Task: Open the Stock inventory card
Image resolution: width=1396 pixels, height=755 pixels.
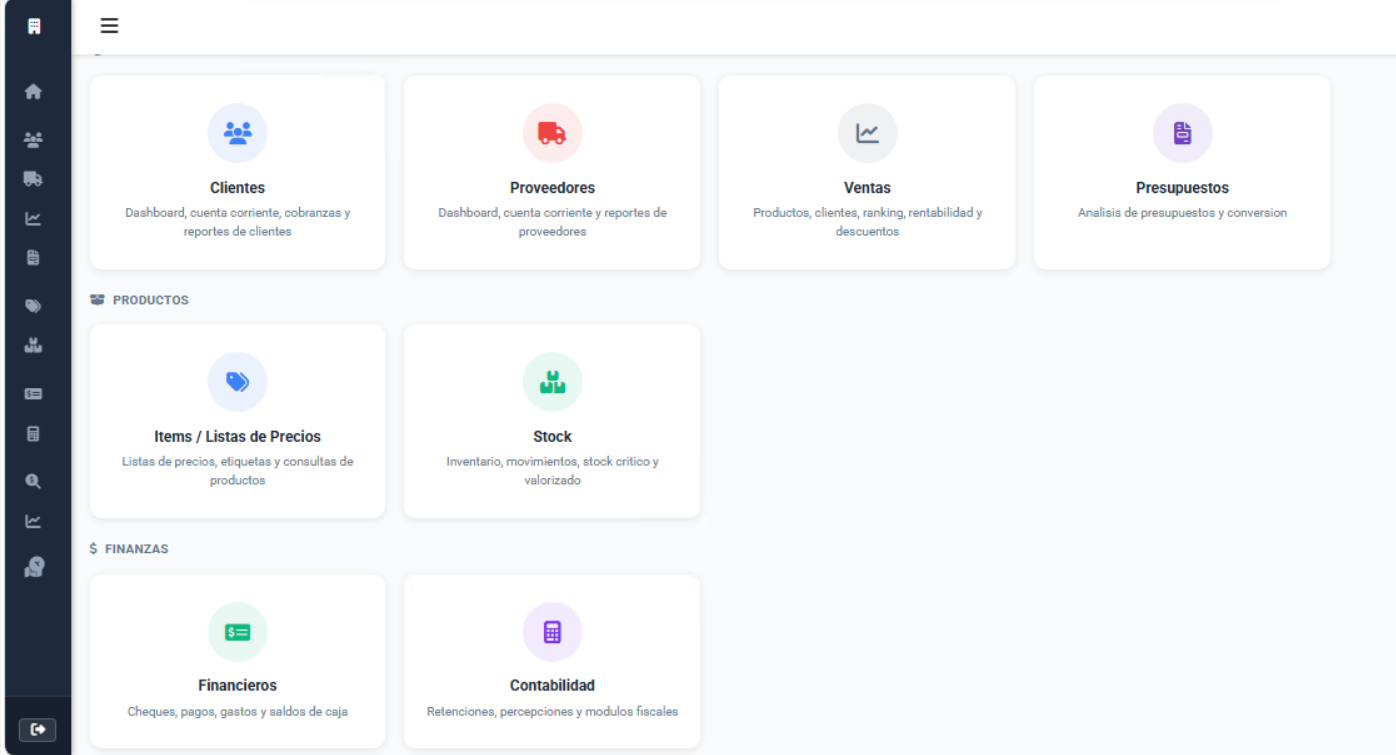Action: click(x=552, y=421)
